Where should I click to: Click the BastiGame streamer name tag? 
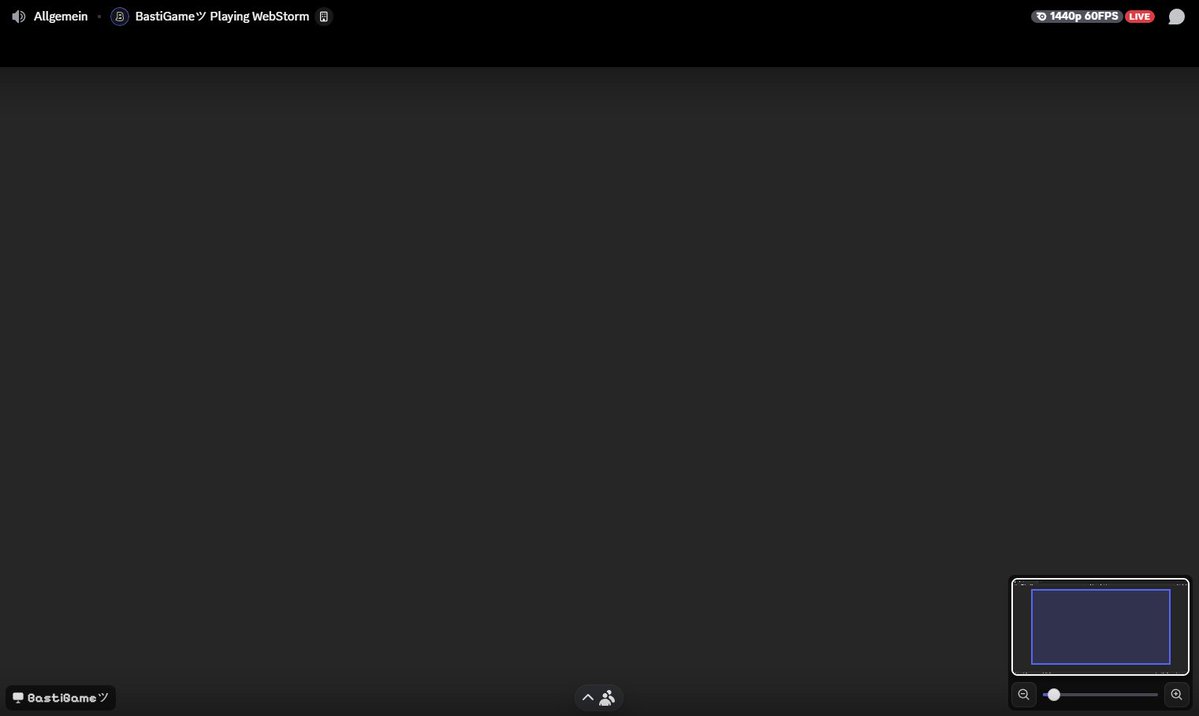pos(61,698)
